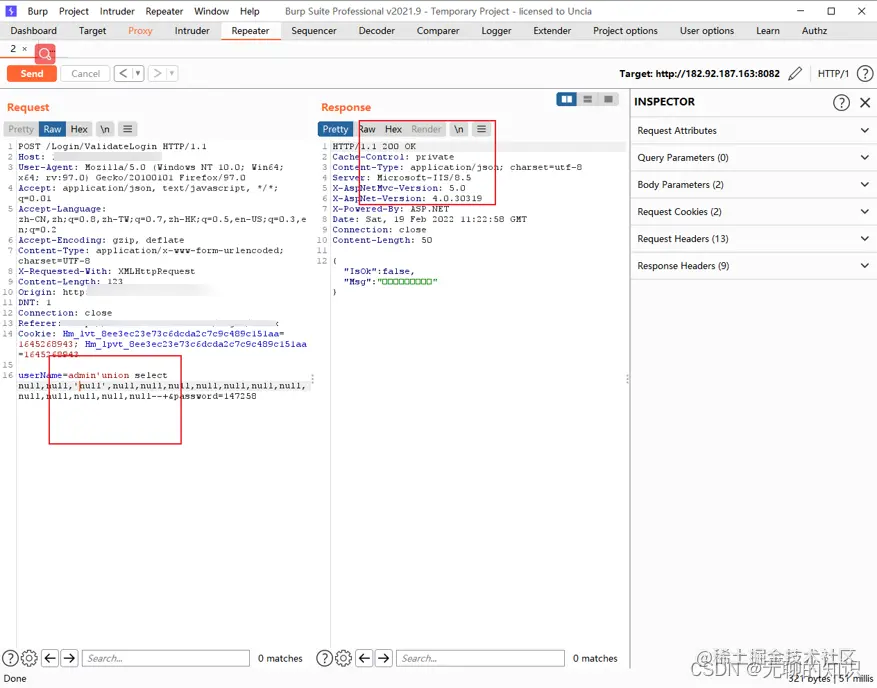The image size is (877, 688).
Task: Switch the response view to Pretty
Action: [x=335, y=129]
